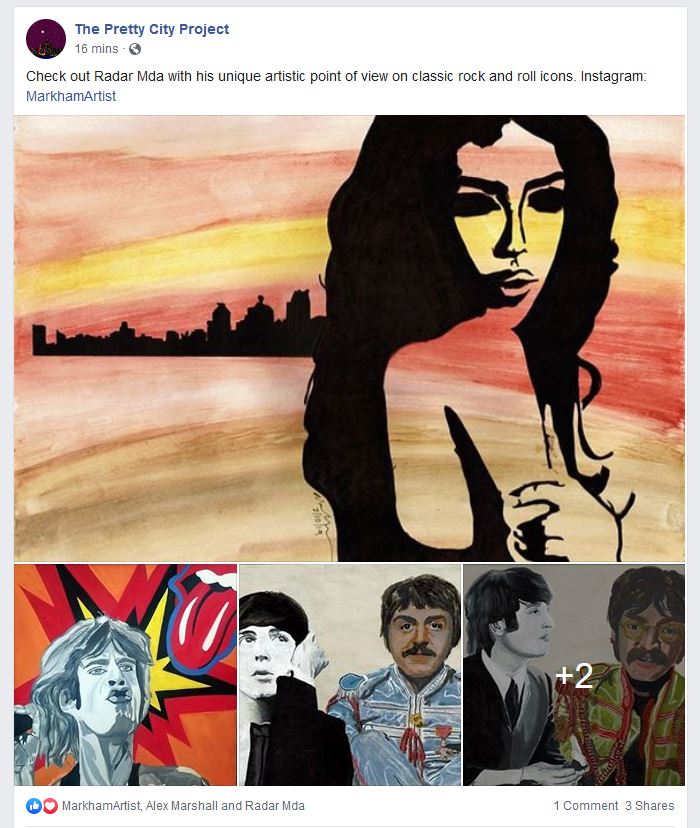The image size is (700, 828).
Task: View the 1 Comment link
Action: point(585,806)
